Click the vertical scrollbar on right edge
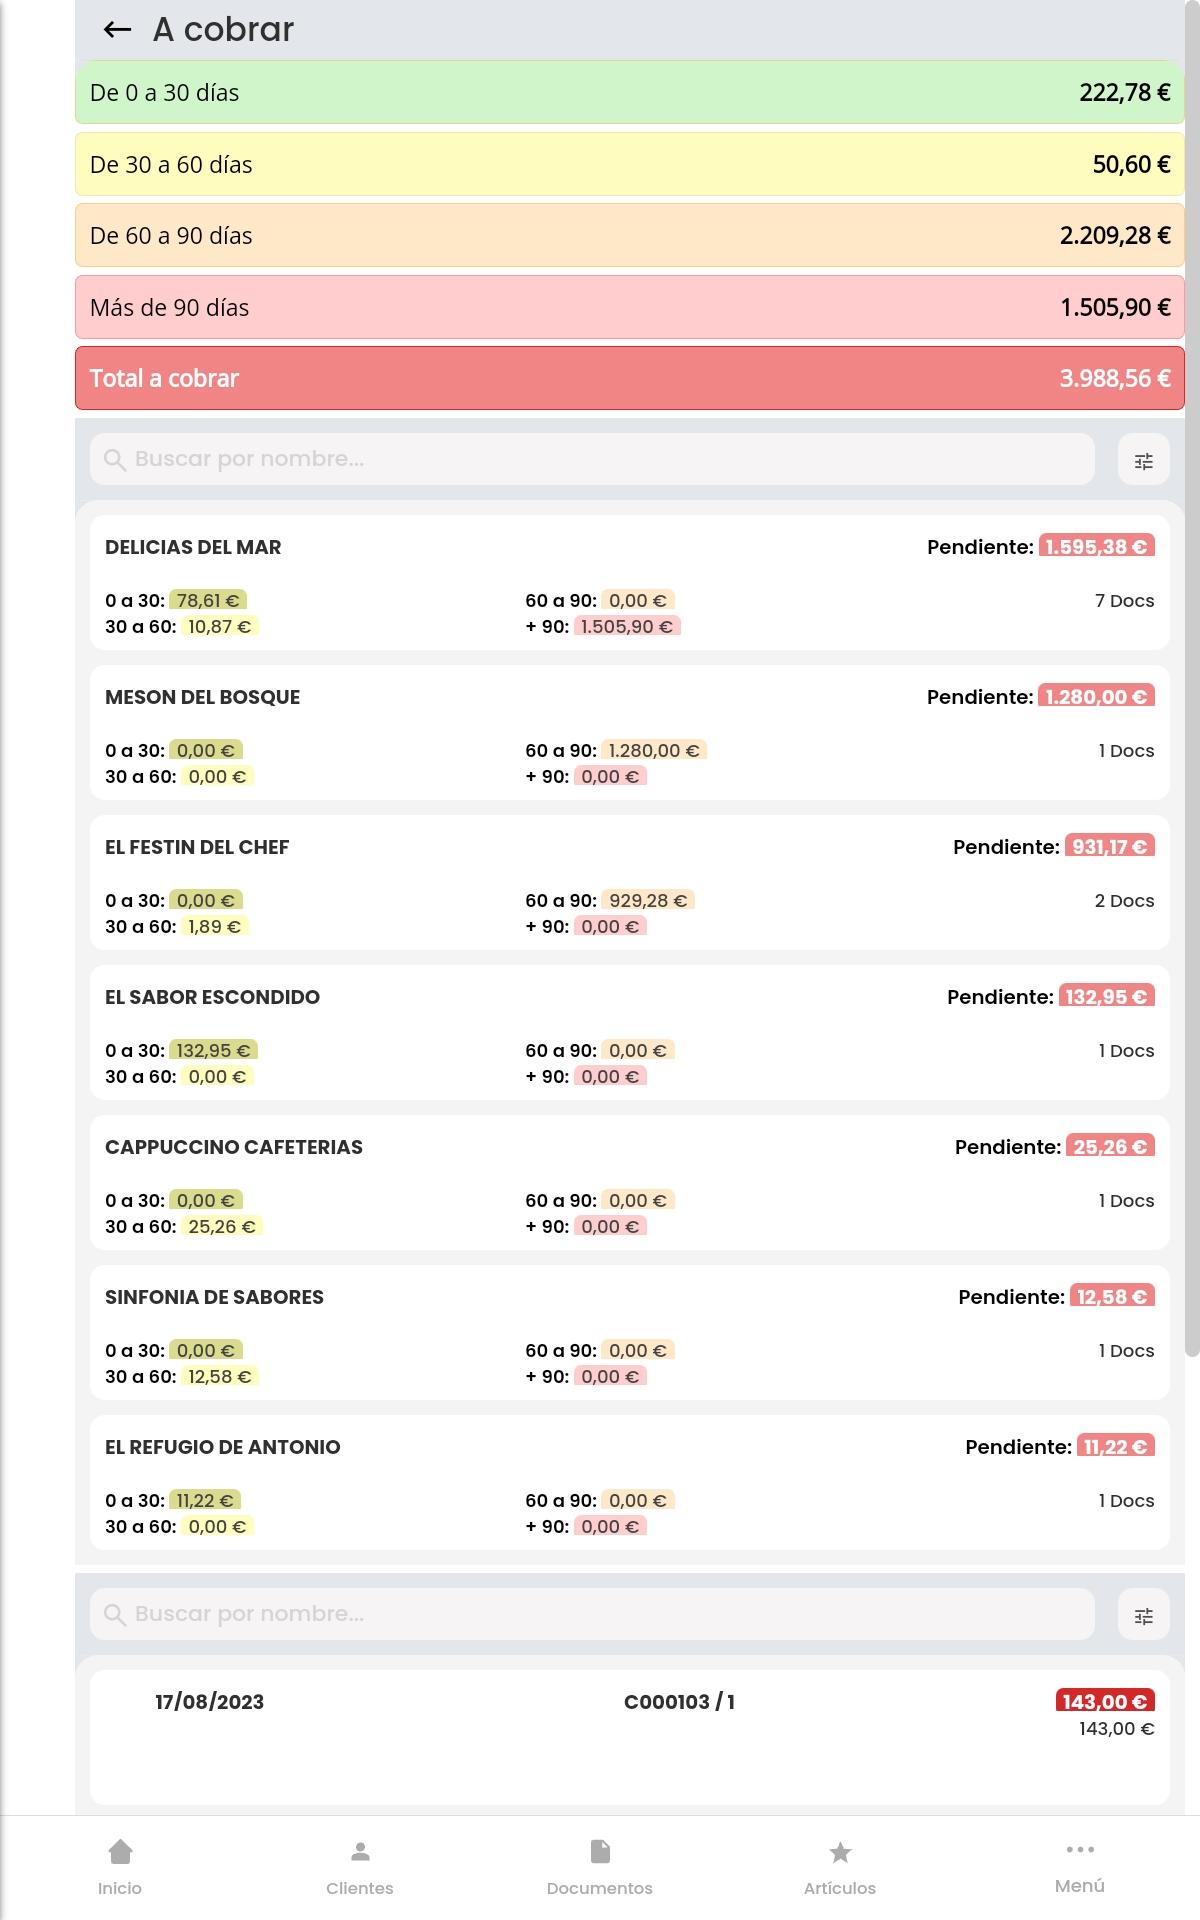 coord(1192,680)
